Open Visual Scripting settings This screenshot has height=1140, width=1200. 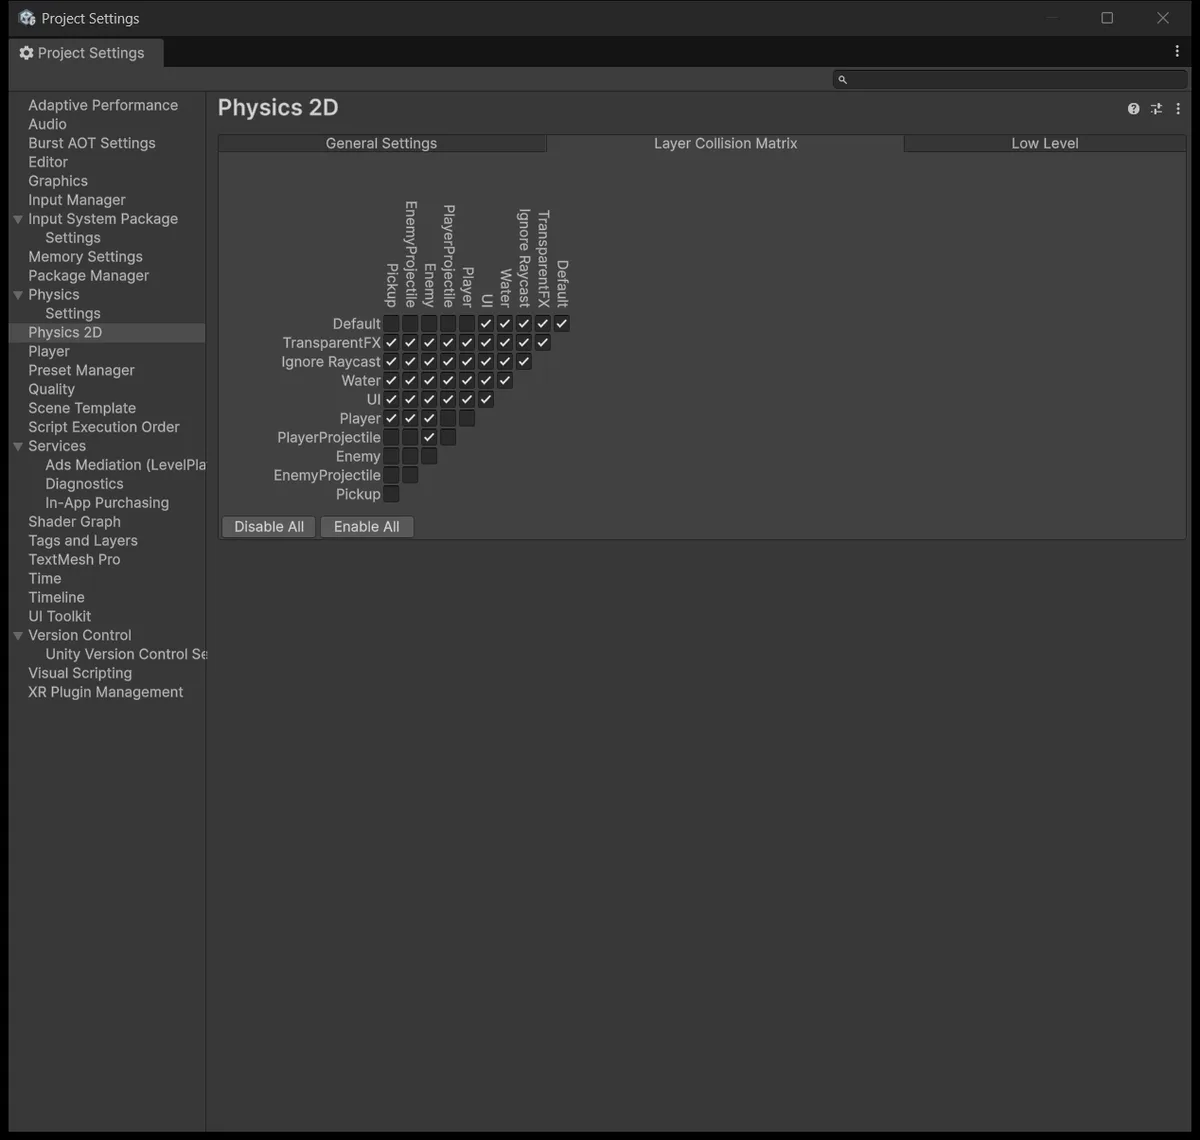coord(80,673)
